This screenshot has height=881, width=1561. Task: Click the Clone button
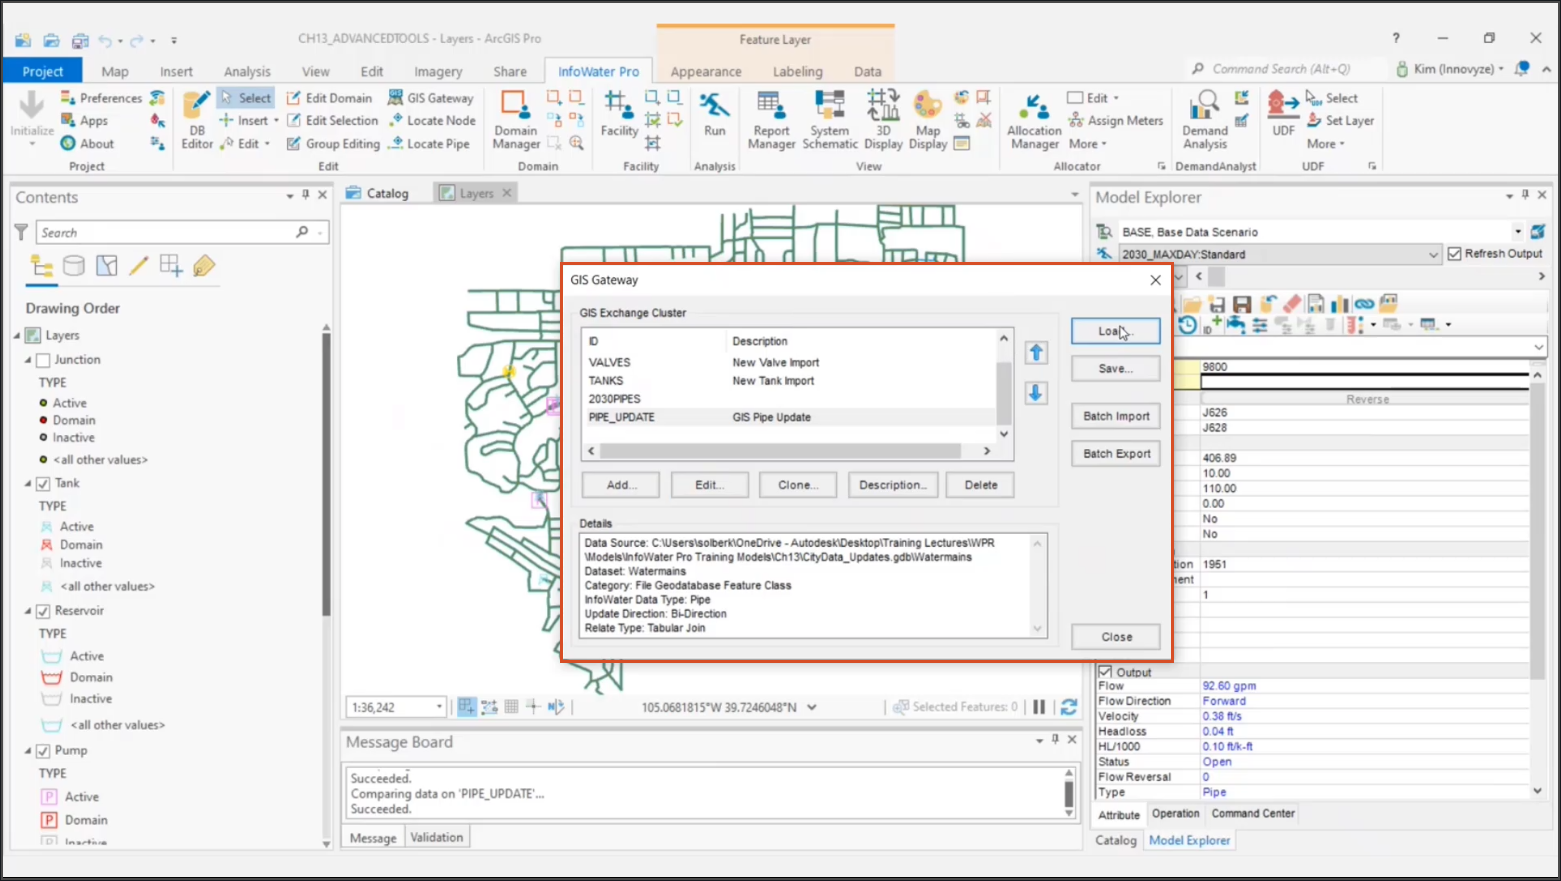pos(798,485)
